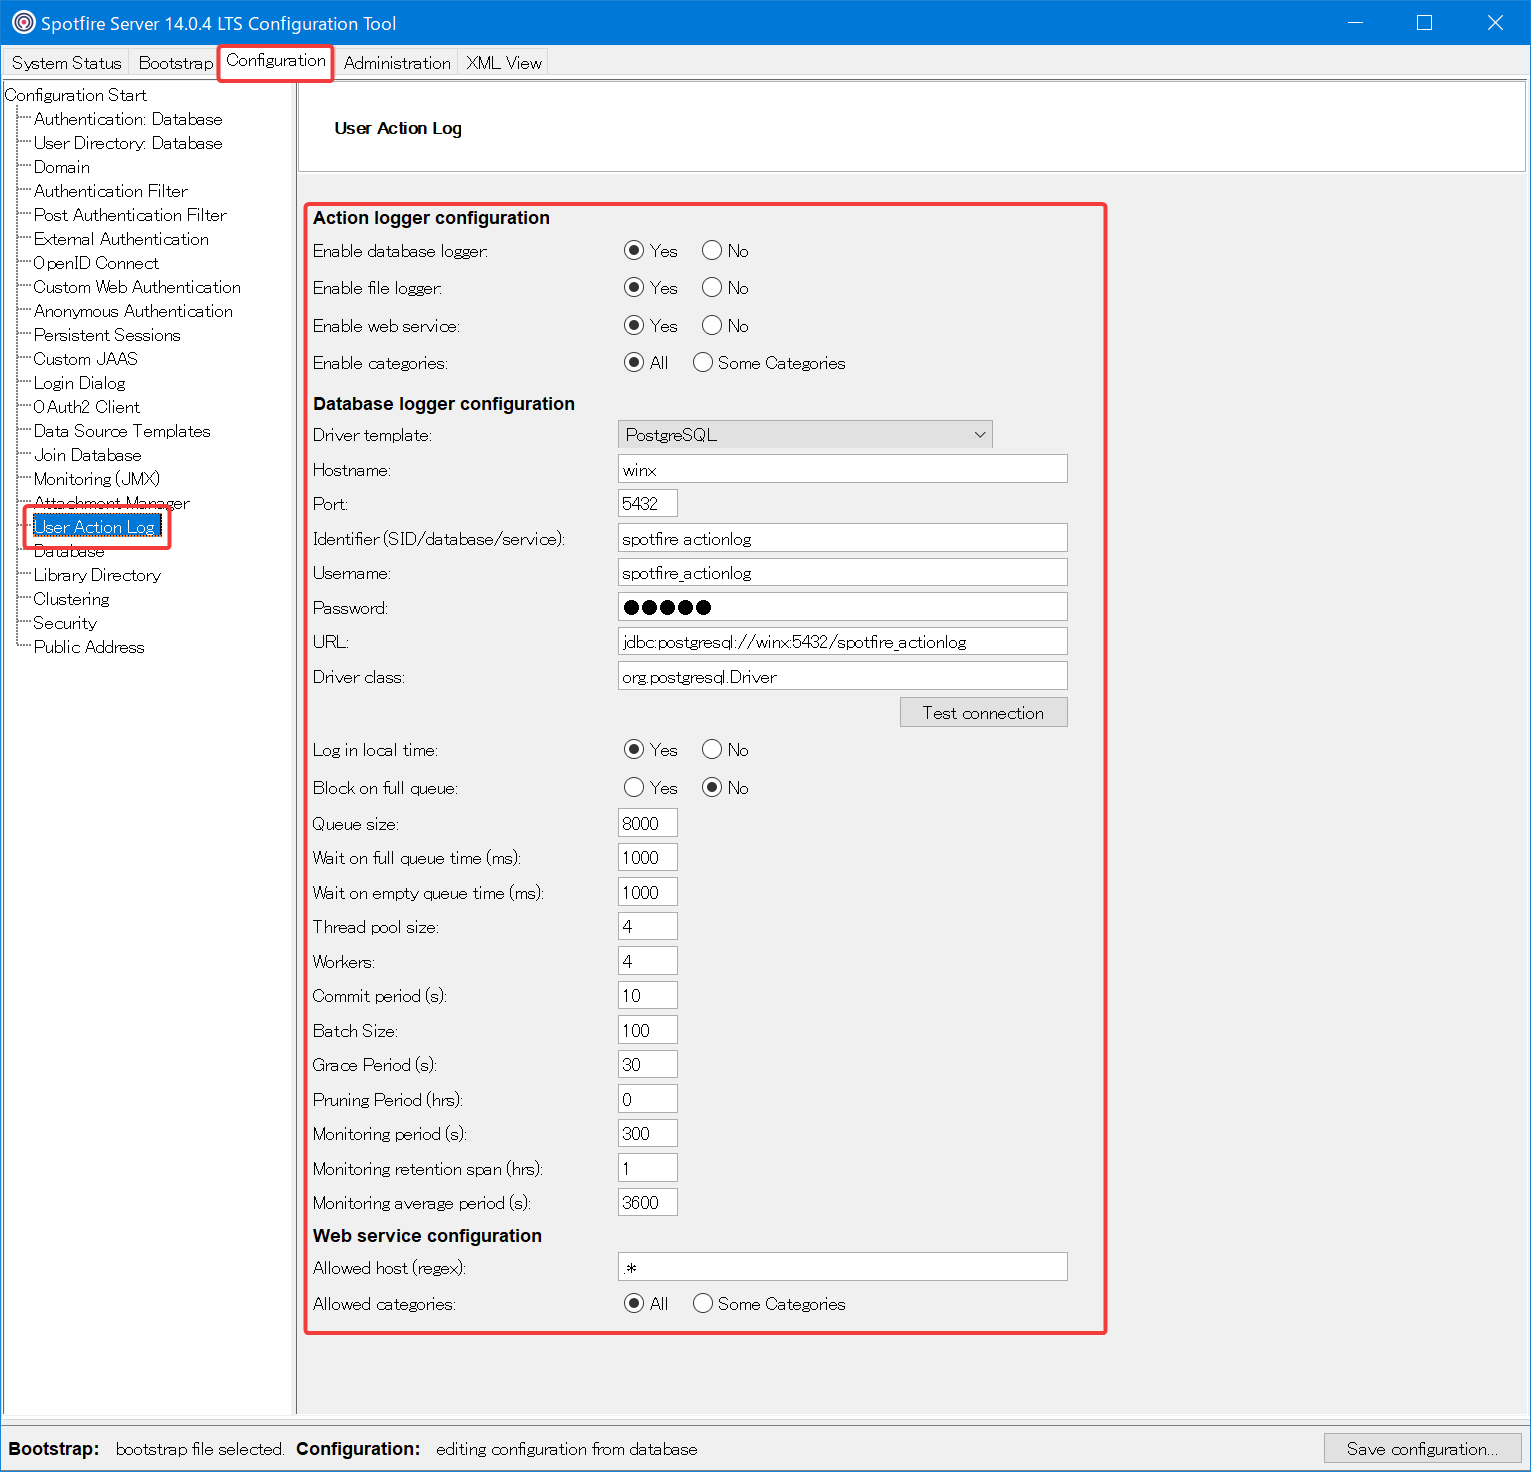Switch to the XML View tab
This screenshot has width=1531, height=1472.
tap(504, 63)
